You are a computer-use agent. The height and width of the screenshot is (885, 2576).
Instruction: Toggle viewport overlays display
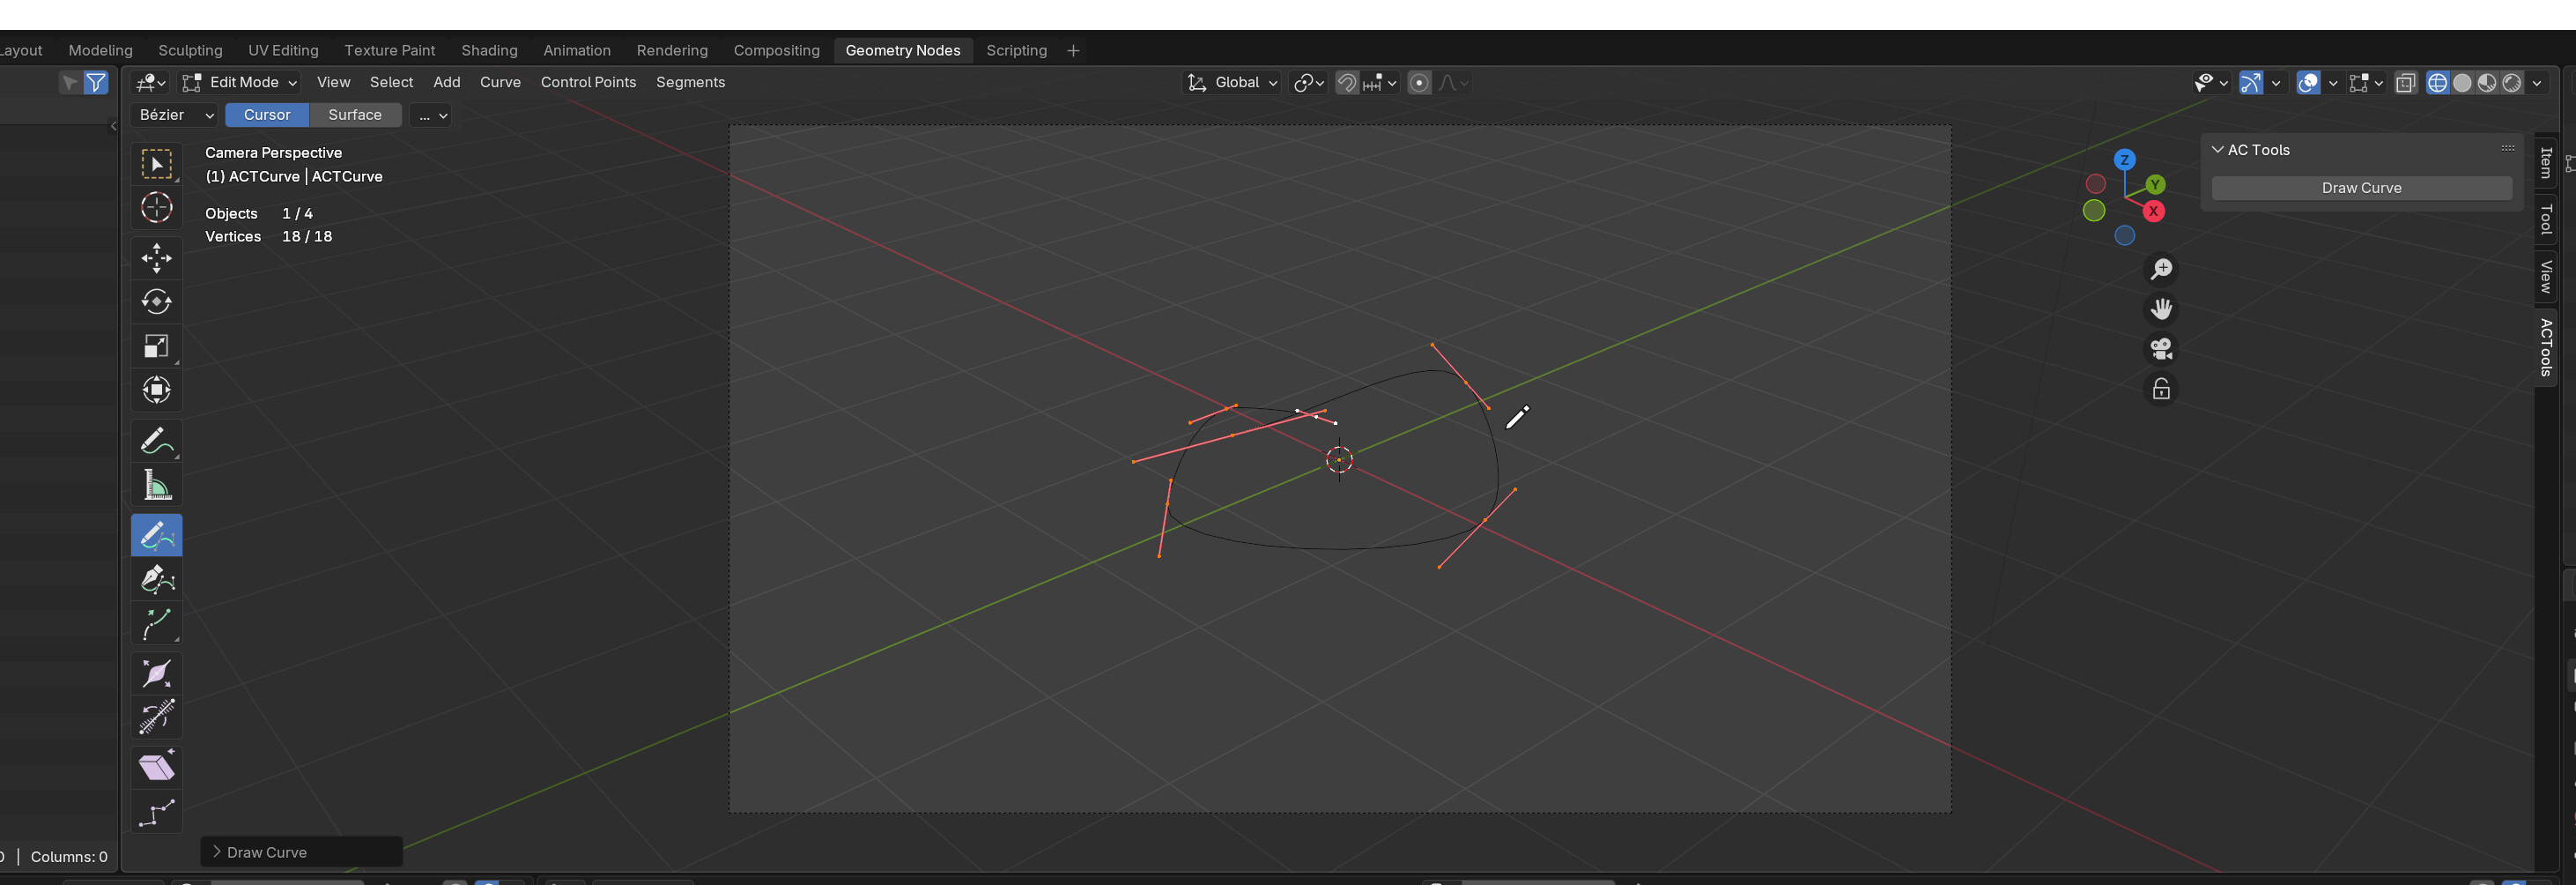coord(2308,83)
